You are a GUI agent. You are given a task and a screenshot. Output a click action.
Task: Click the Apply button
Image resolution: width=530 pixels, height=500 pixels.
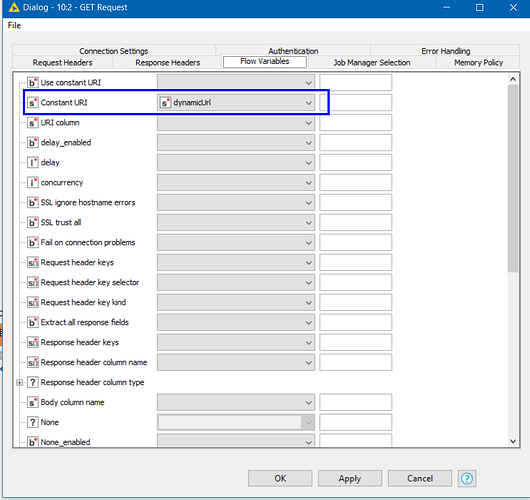point(350,478)
